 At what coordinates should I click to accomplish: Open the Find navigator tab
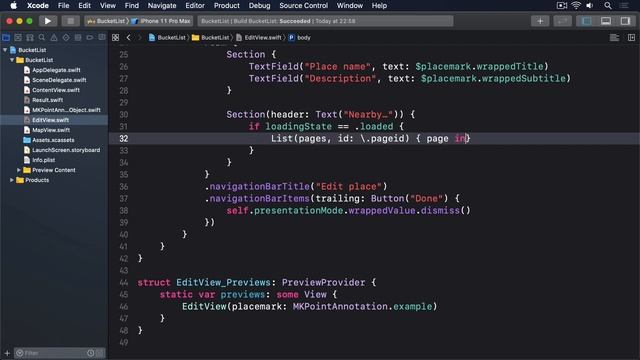tap(42, 38)
